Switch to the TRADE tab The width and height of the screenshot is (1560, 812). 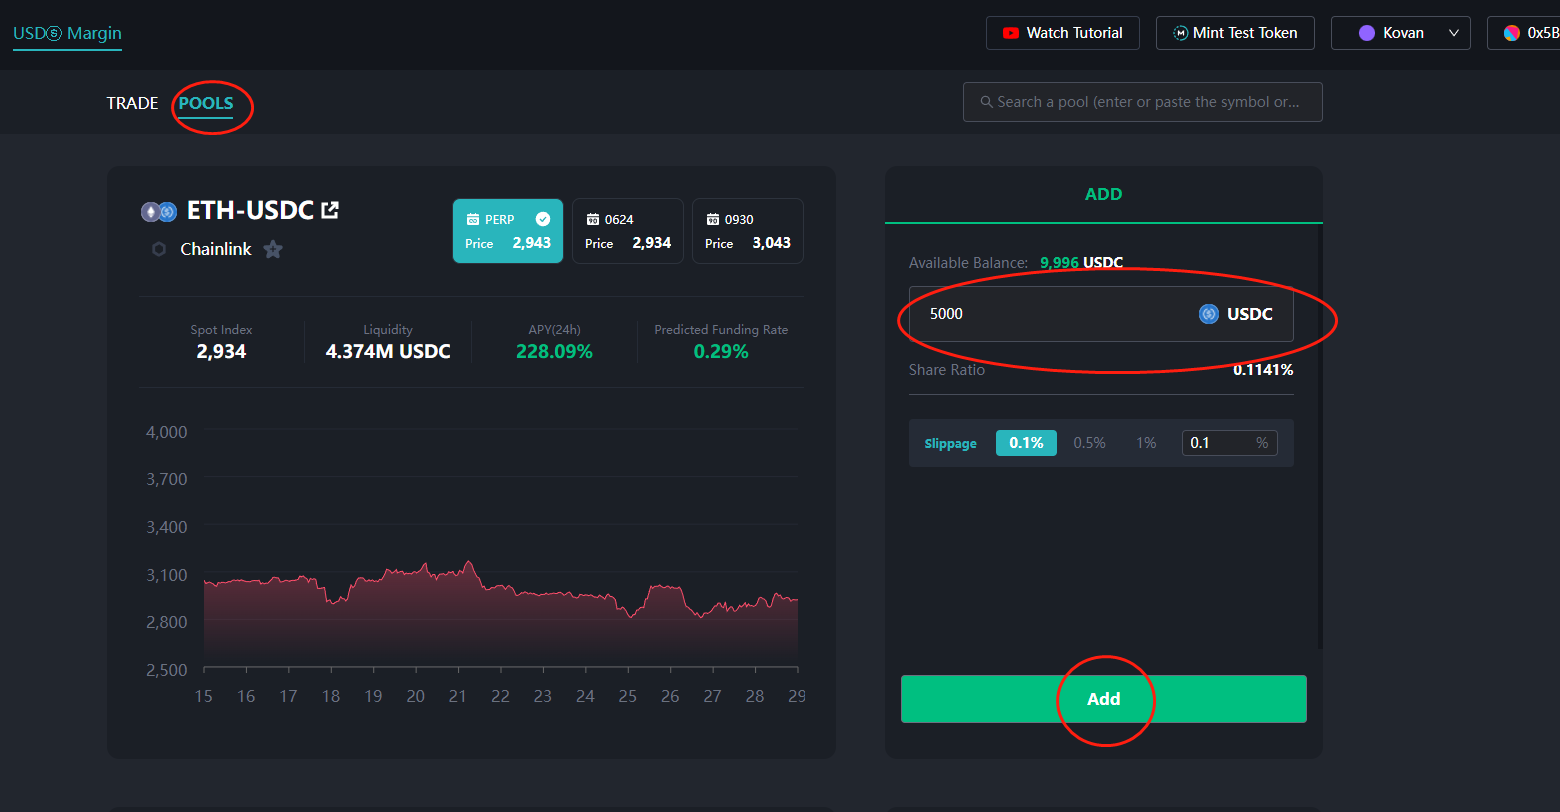132,103
